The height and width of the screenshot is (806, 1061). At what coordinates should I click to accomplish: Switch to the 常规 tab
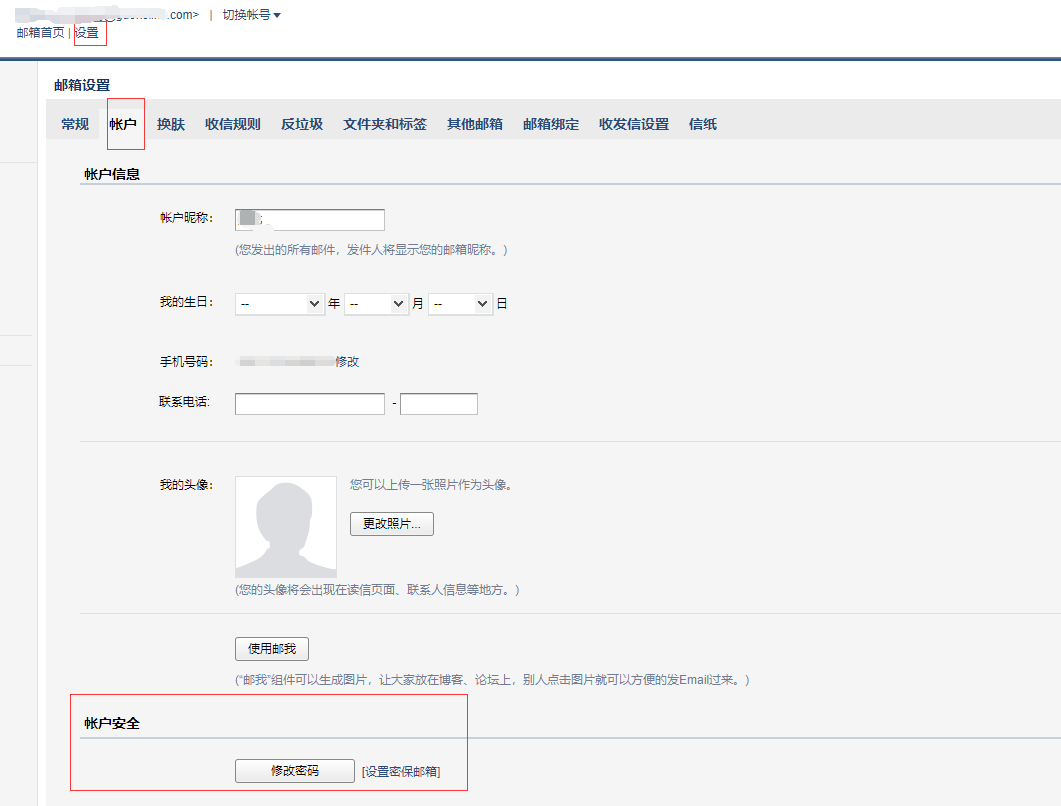pos(75,124)
